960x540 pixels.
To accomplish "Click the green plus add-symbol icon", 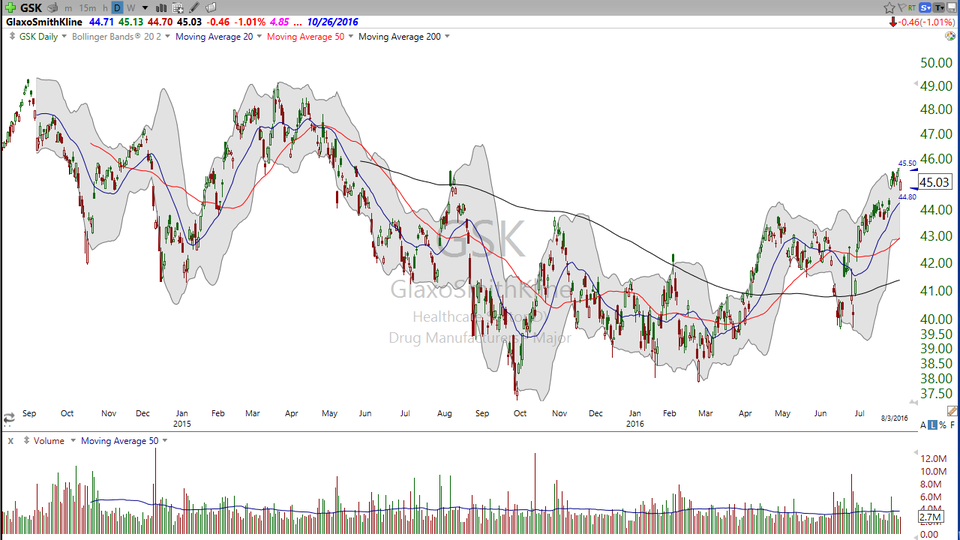I will coord(10,7).
